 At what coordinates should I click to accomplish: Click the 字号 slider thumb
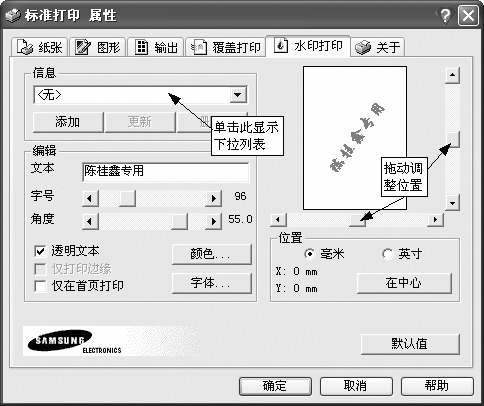pyautogui.click(x=127, y=199)
